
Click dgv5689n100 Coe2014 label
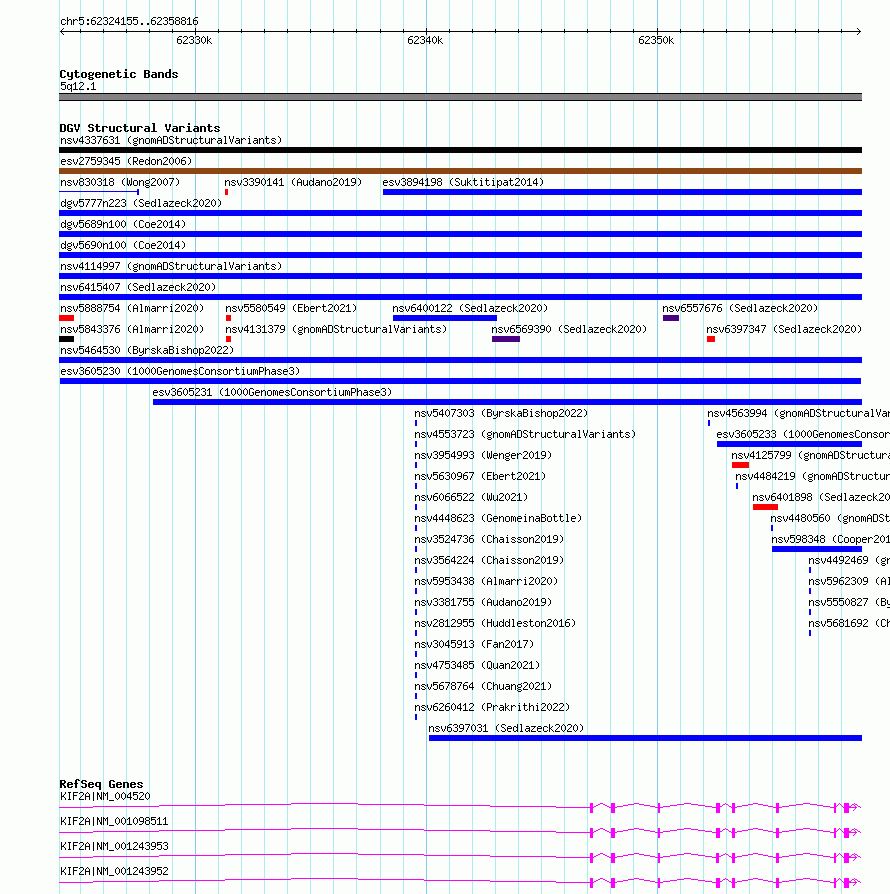click(123, 225)
